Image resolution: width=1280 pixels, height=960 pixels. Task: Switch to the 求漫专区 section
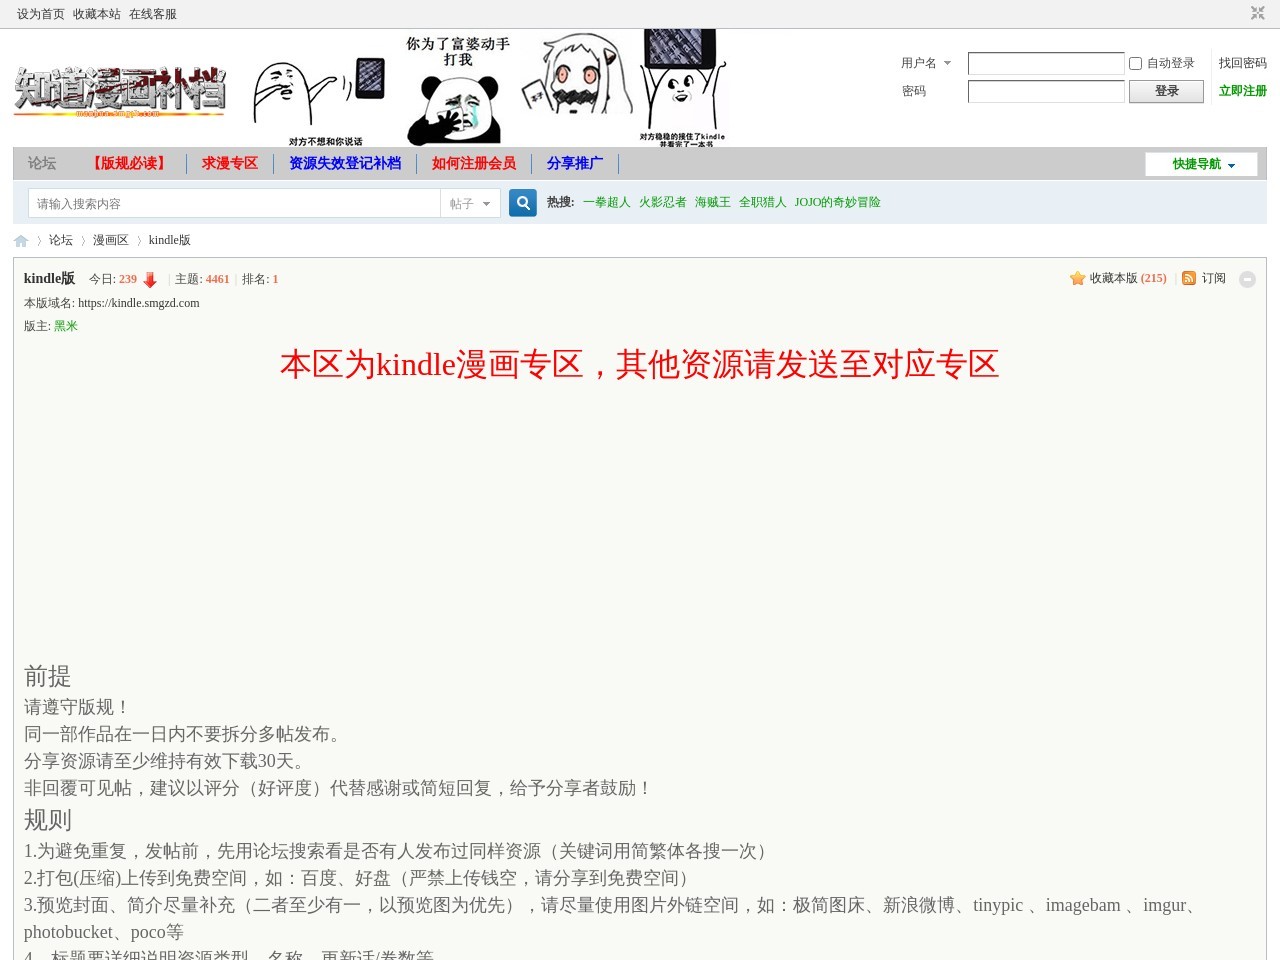pyautogui.click(x=228, y=164)
